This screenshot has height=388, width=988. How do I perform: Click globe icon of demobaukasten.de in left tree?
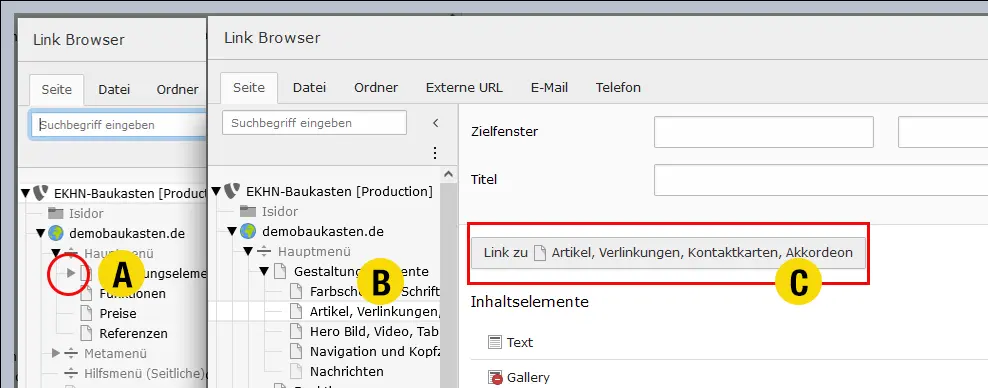click(x=56, y=234)
